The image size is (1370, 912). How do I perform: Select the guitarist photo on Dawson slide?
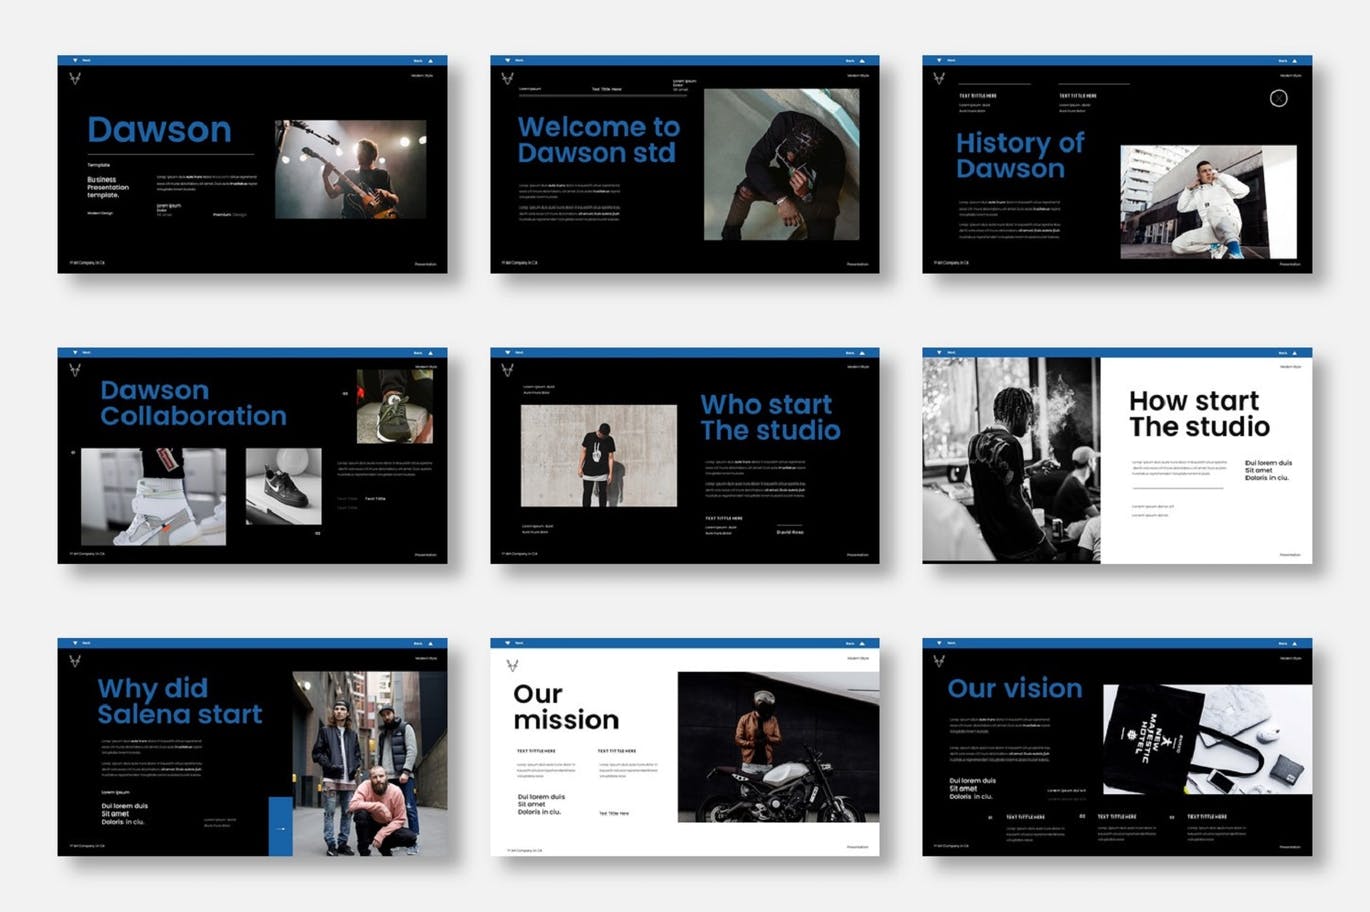[350, 169]
